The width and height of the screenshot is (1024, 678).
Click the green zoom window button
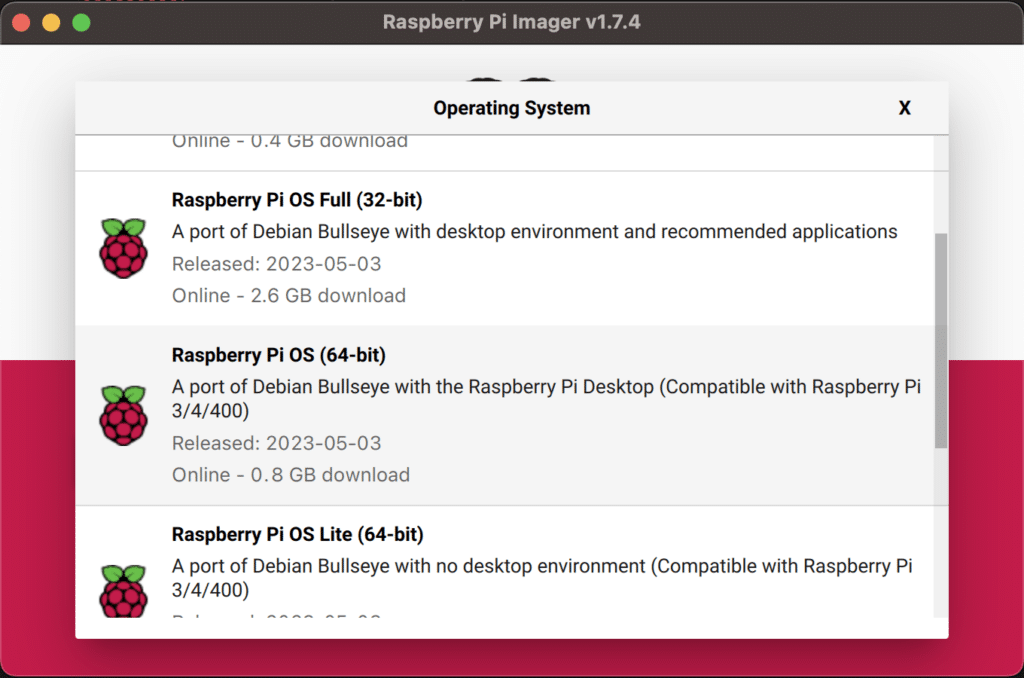pos(81,23)
